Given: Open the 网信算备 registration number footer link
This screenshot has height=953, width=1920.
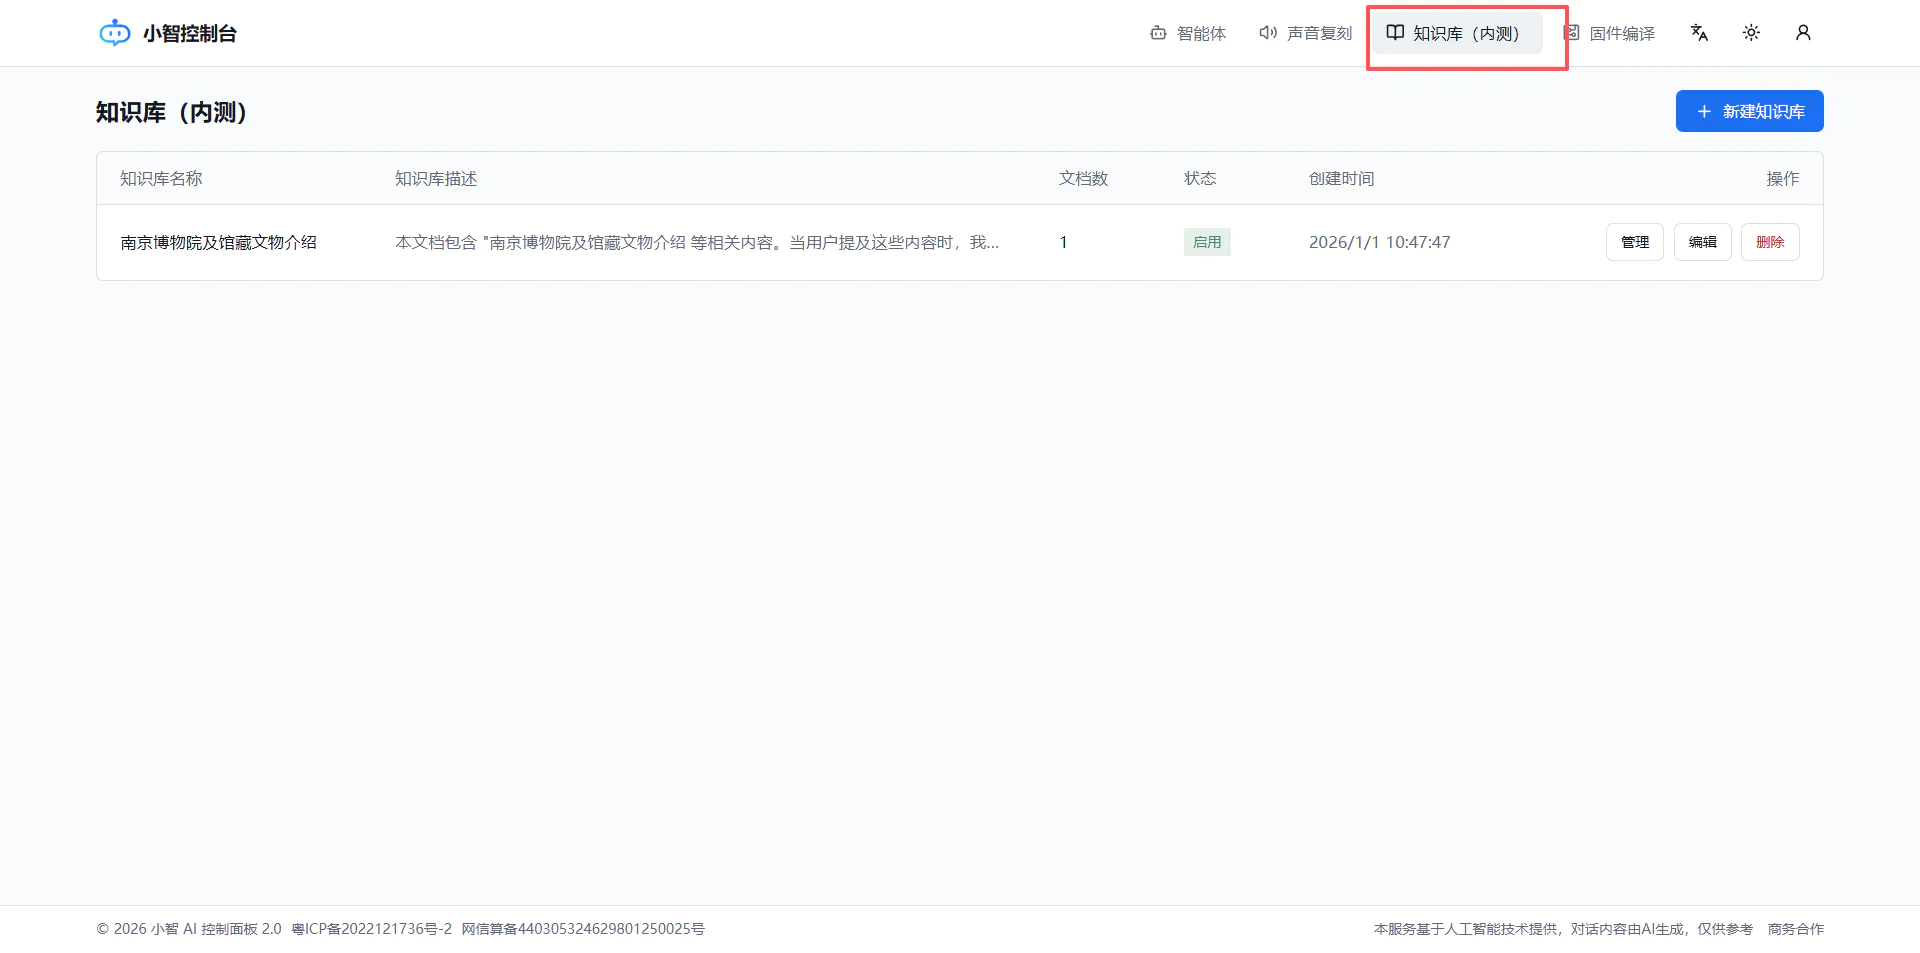Looking at the screenshot, I should tap(583, 929).
